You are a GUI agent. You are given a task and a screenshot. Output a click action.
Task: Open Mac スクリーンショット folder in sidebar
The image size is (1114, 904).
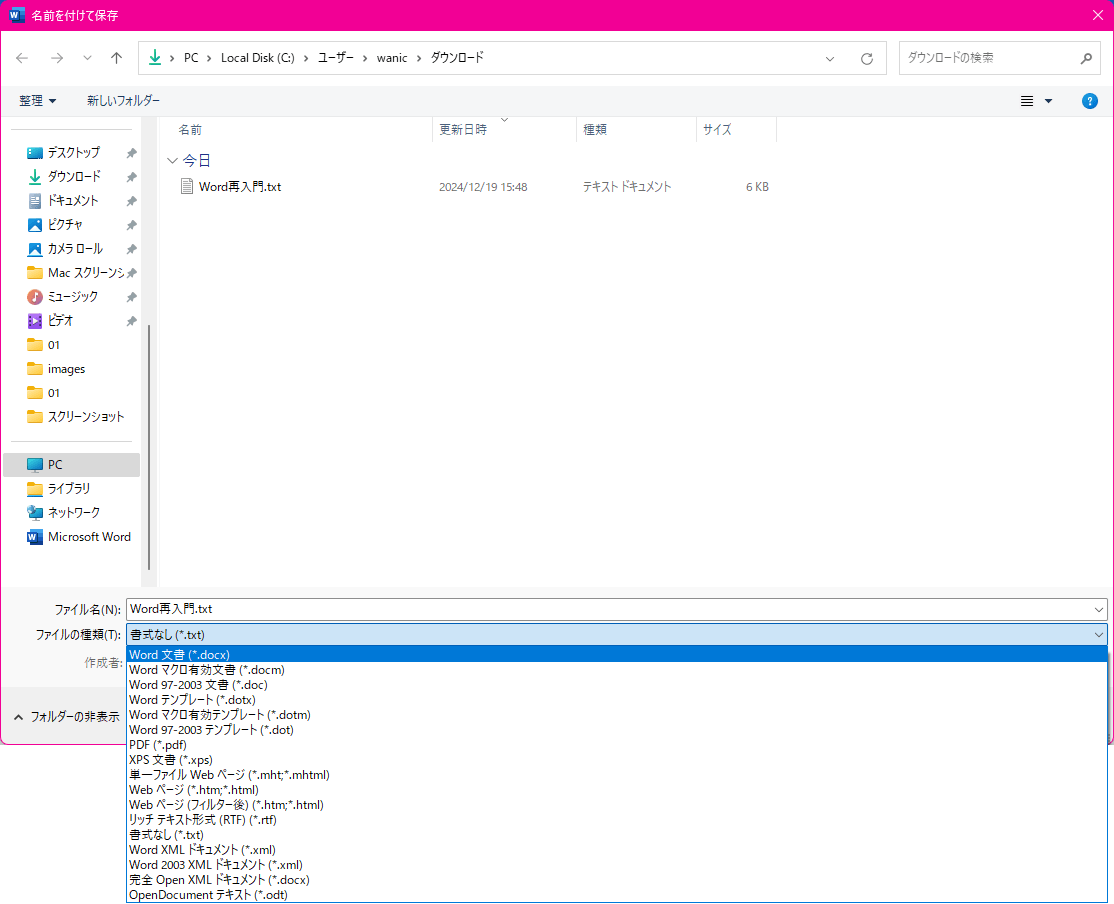[x=85, y=273]
